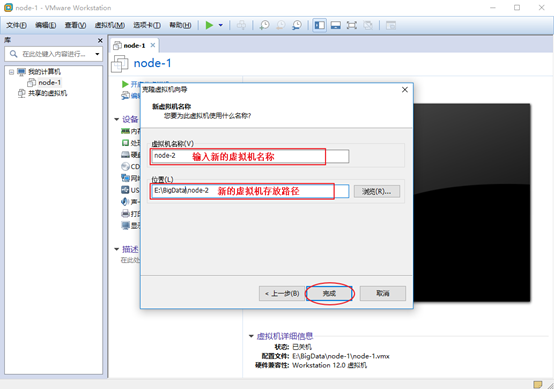The width and height of the screenshot is (554, 389).
Task: Open the library search dropdown arrow
Action: tap(97, 54)
